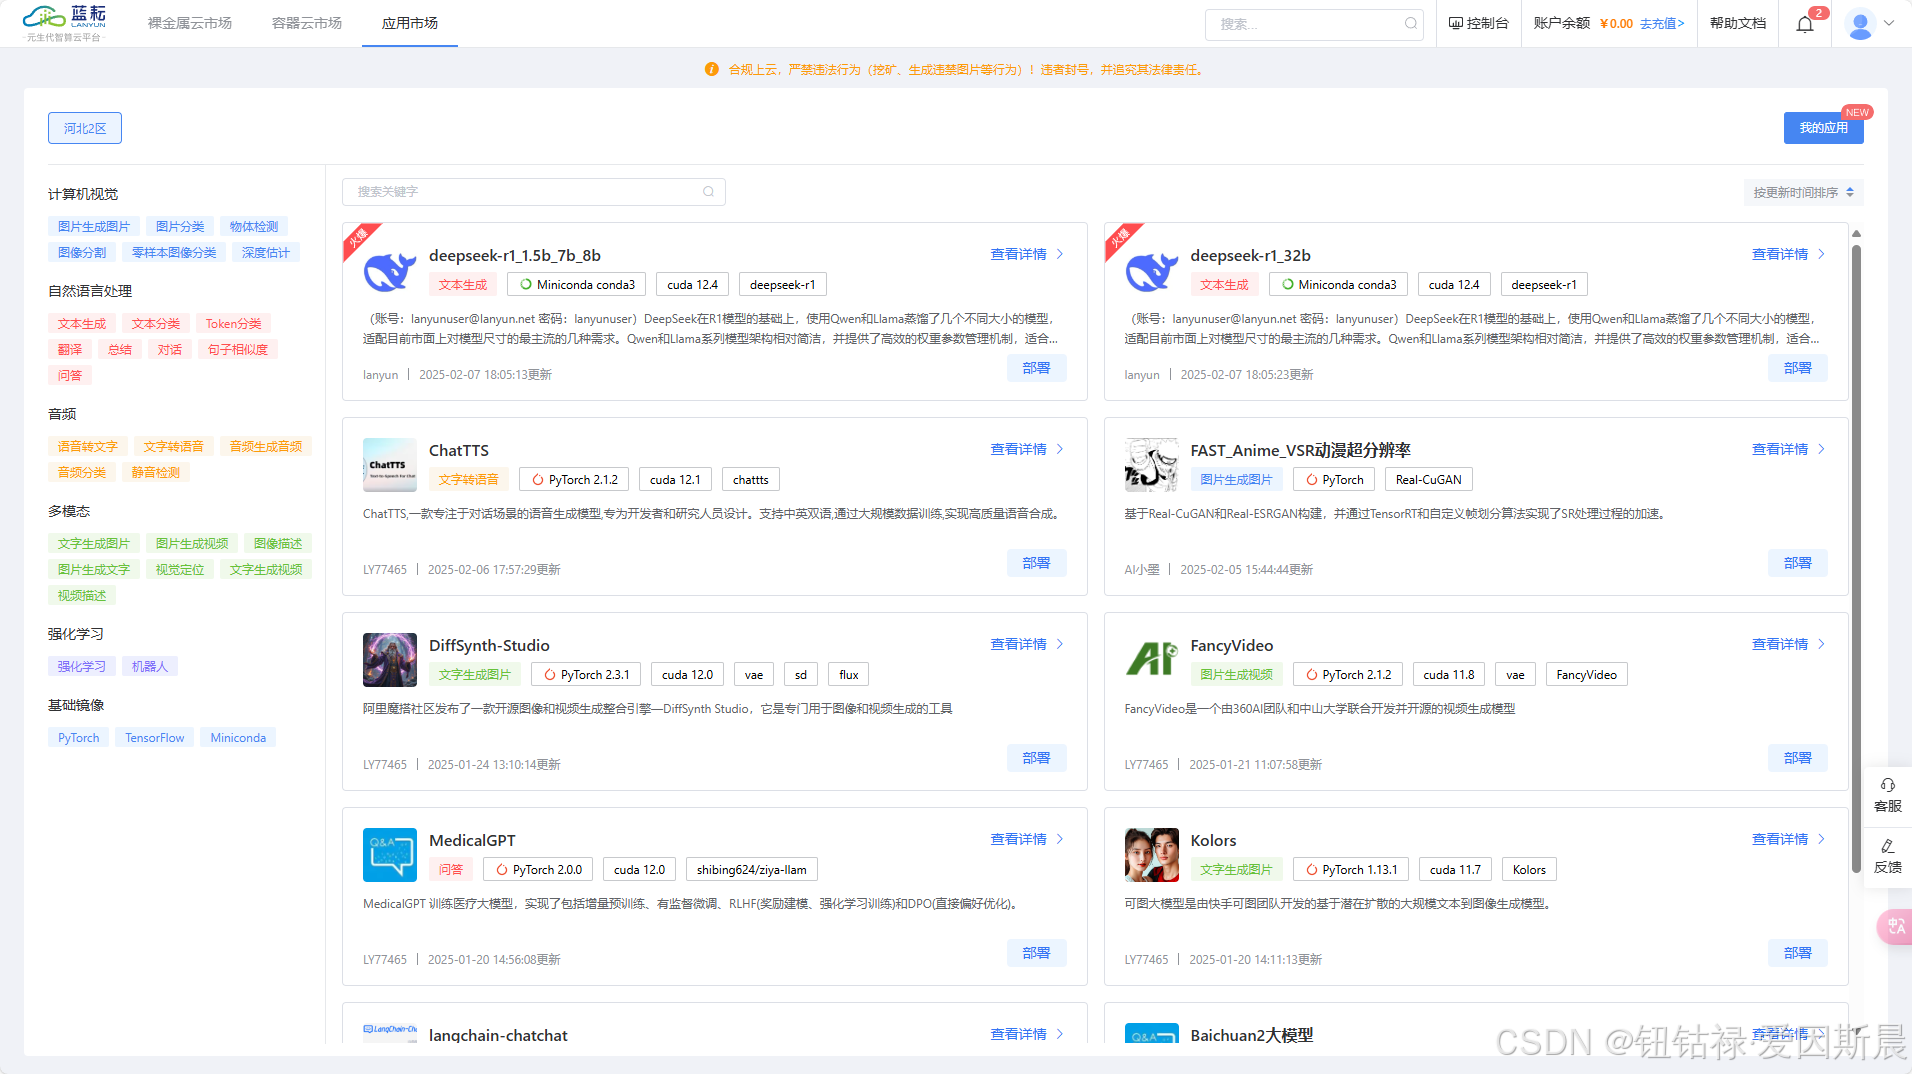The height and width of the screenshot is (1074, 1912).
Task: Open the help documentation menu
Action: [1738, 23]
